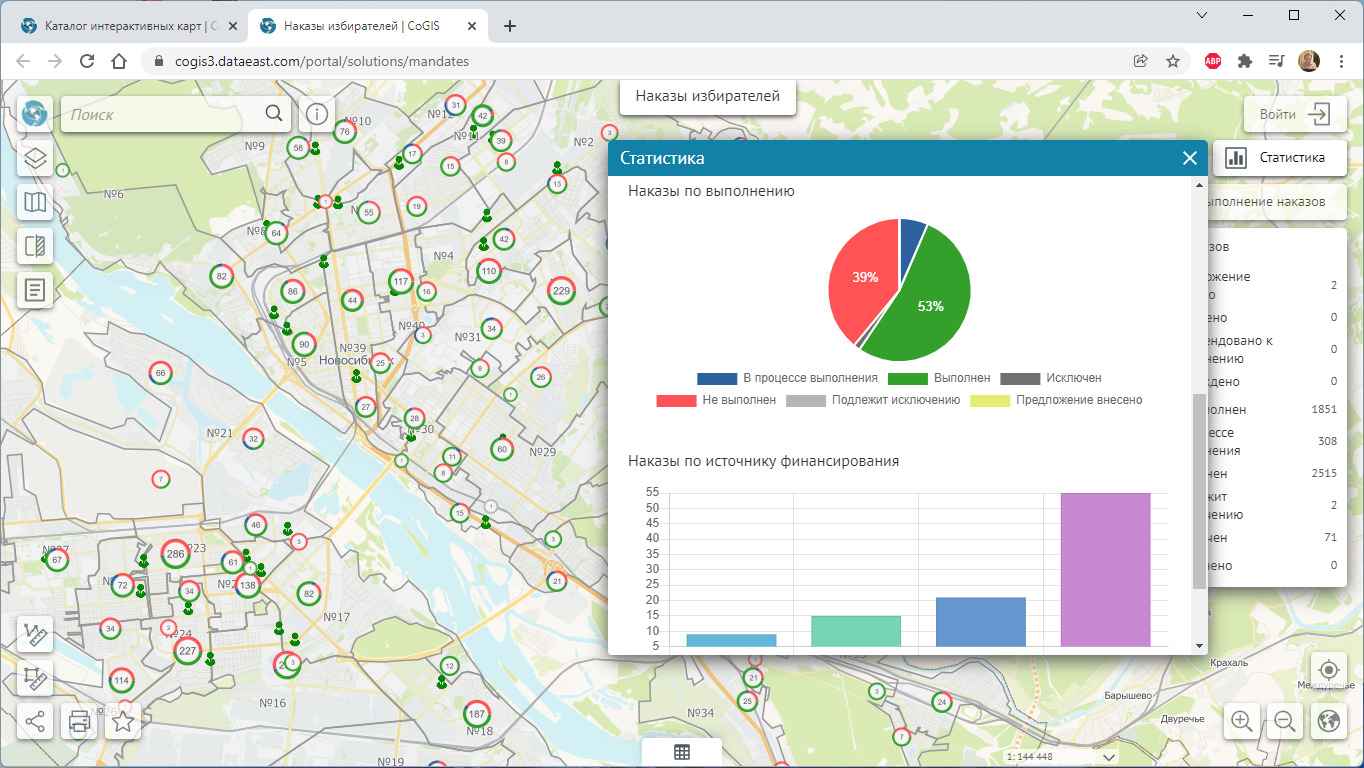Click the Статистика panel scrollbar thumb
This screenshot has width=1364, height=768.
(x=1200, y=492)
